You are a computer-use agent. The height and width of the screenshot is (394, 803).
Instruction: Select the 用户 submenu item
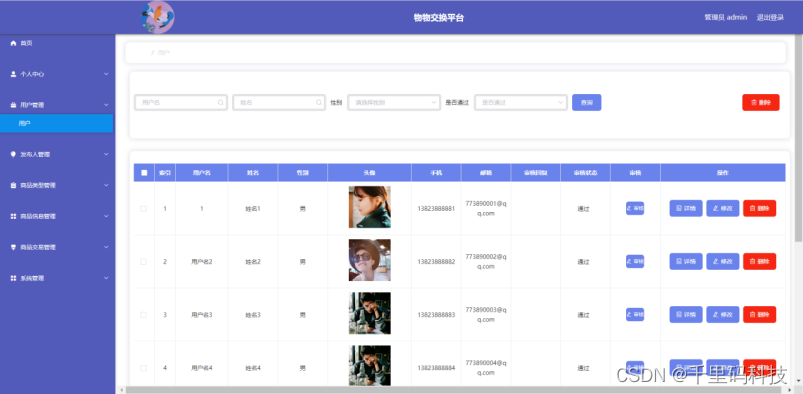coord(56,123)
